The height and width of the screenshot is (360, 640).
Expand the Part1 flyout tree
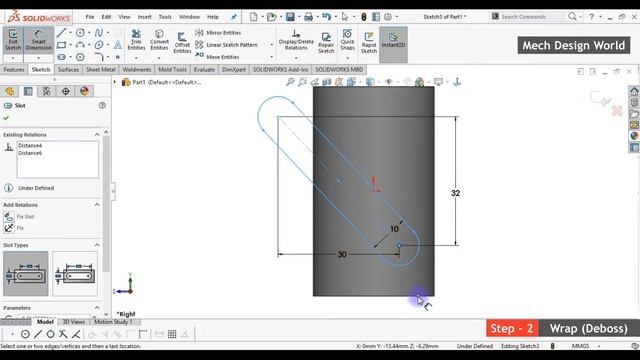[x=115, y=82]
